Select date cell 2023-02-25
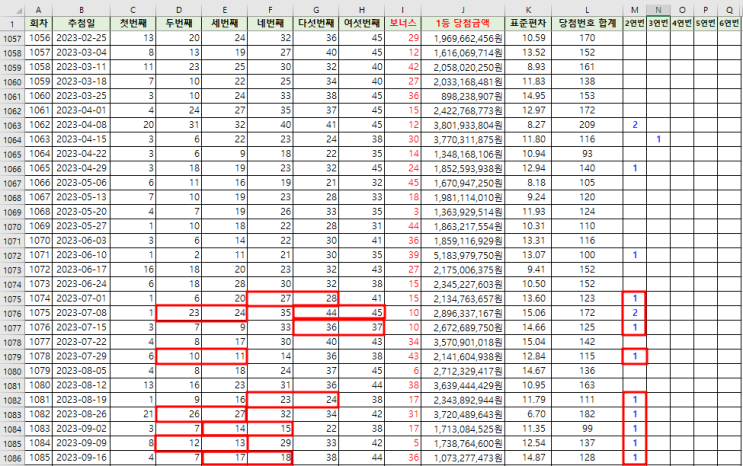The width and height of the screenshot is (743, 466). [82, 38]
